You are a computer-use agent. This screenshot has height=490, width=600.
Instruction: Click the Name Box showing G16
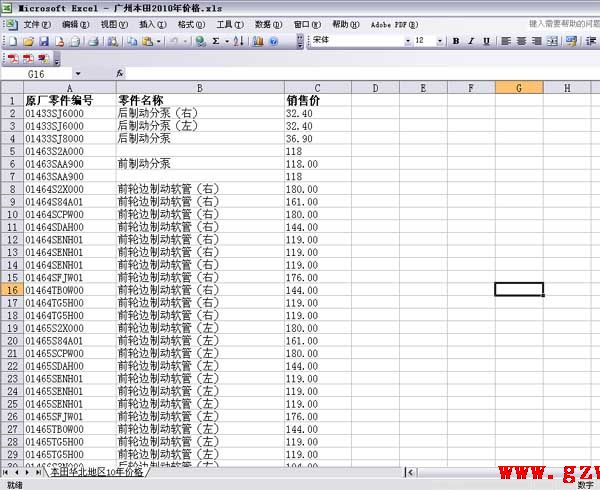point(36,74)
